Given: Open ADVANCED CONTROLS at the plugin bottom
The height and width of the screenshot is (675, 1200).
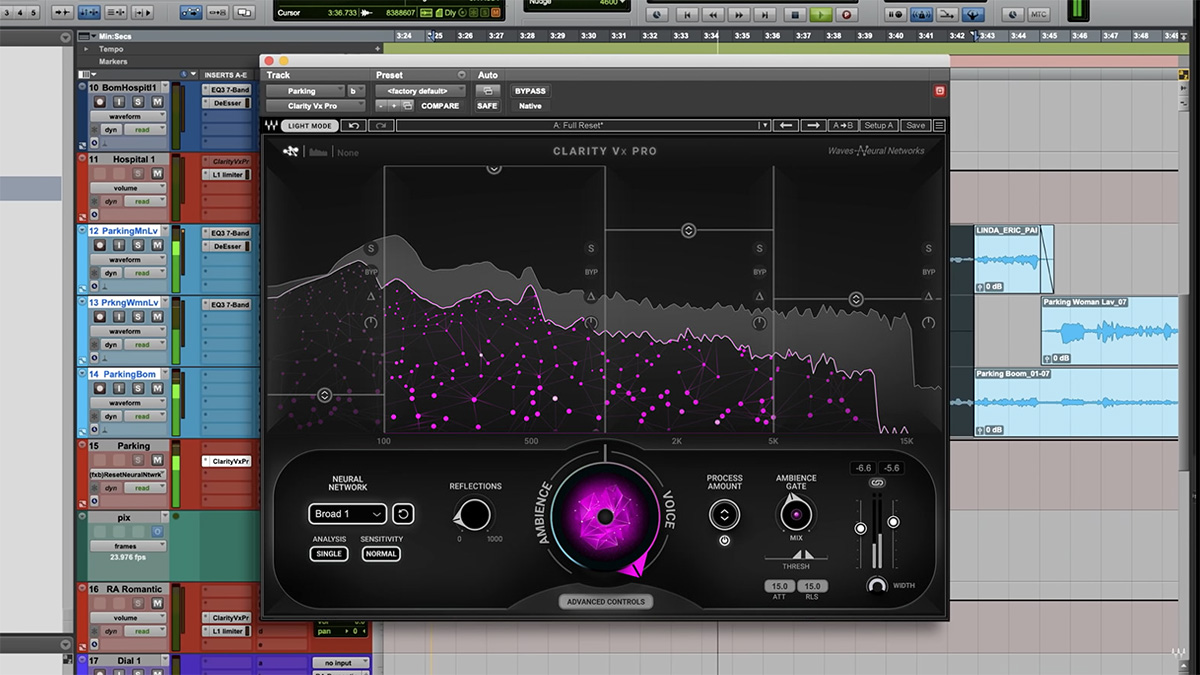Looking at the screenshot, I should point(606,601).
